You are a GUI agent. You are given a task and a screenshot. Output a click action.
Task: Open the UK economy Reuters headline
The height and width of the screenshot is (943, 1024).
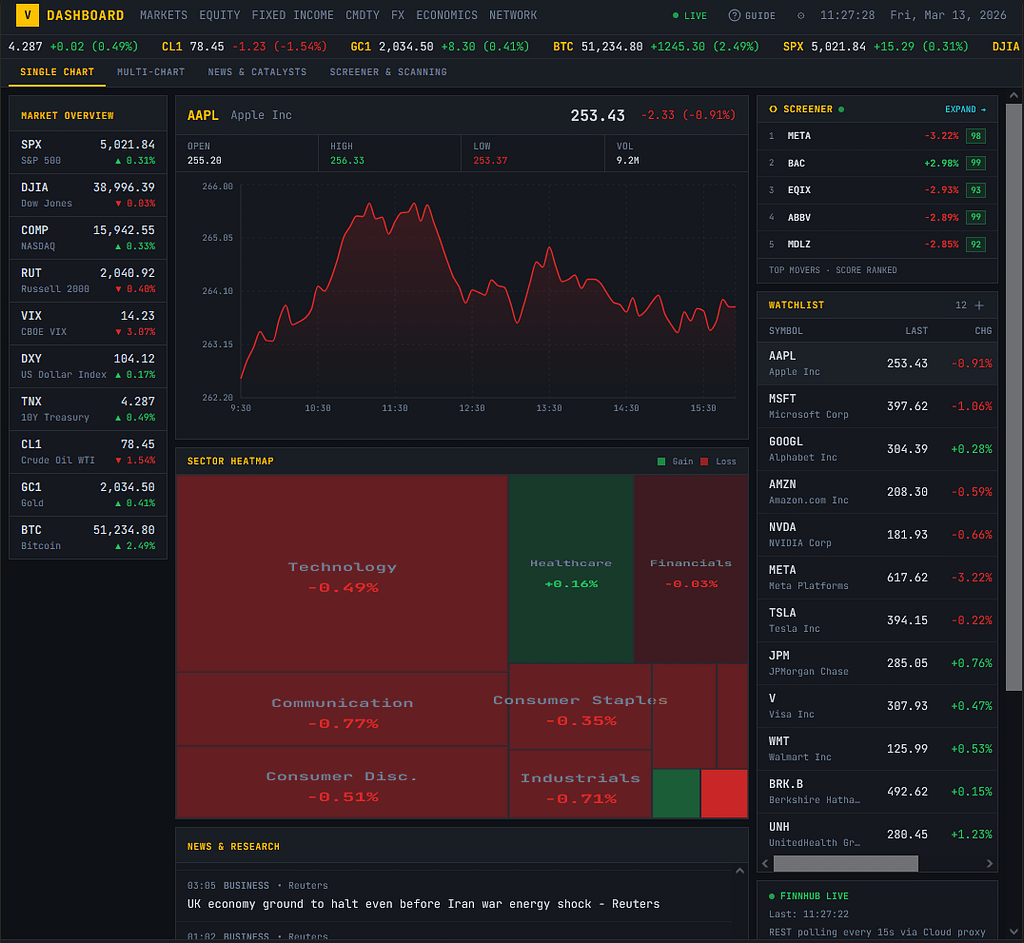pos(423,904)
